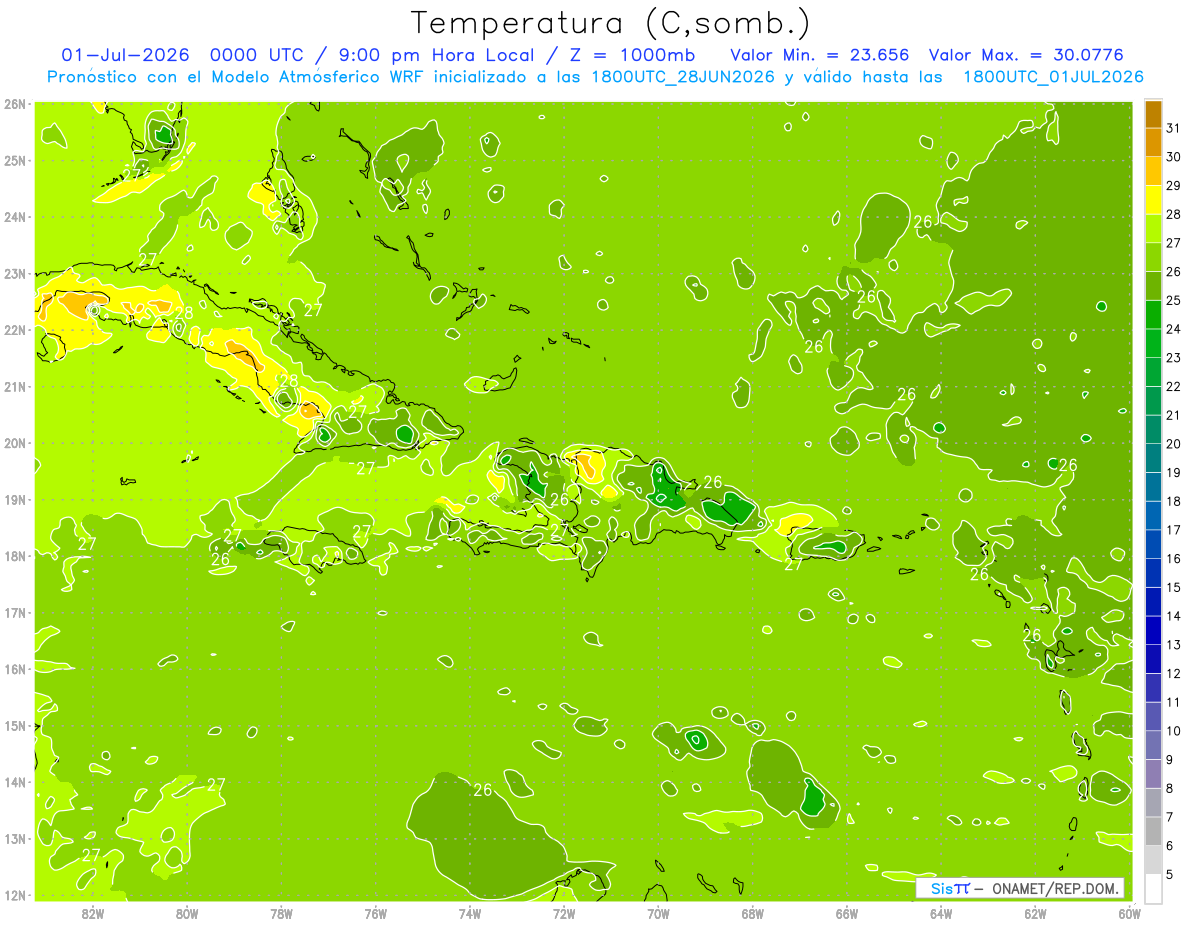Click the "SisPI" logo text

950,888
